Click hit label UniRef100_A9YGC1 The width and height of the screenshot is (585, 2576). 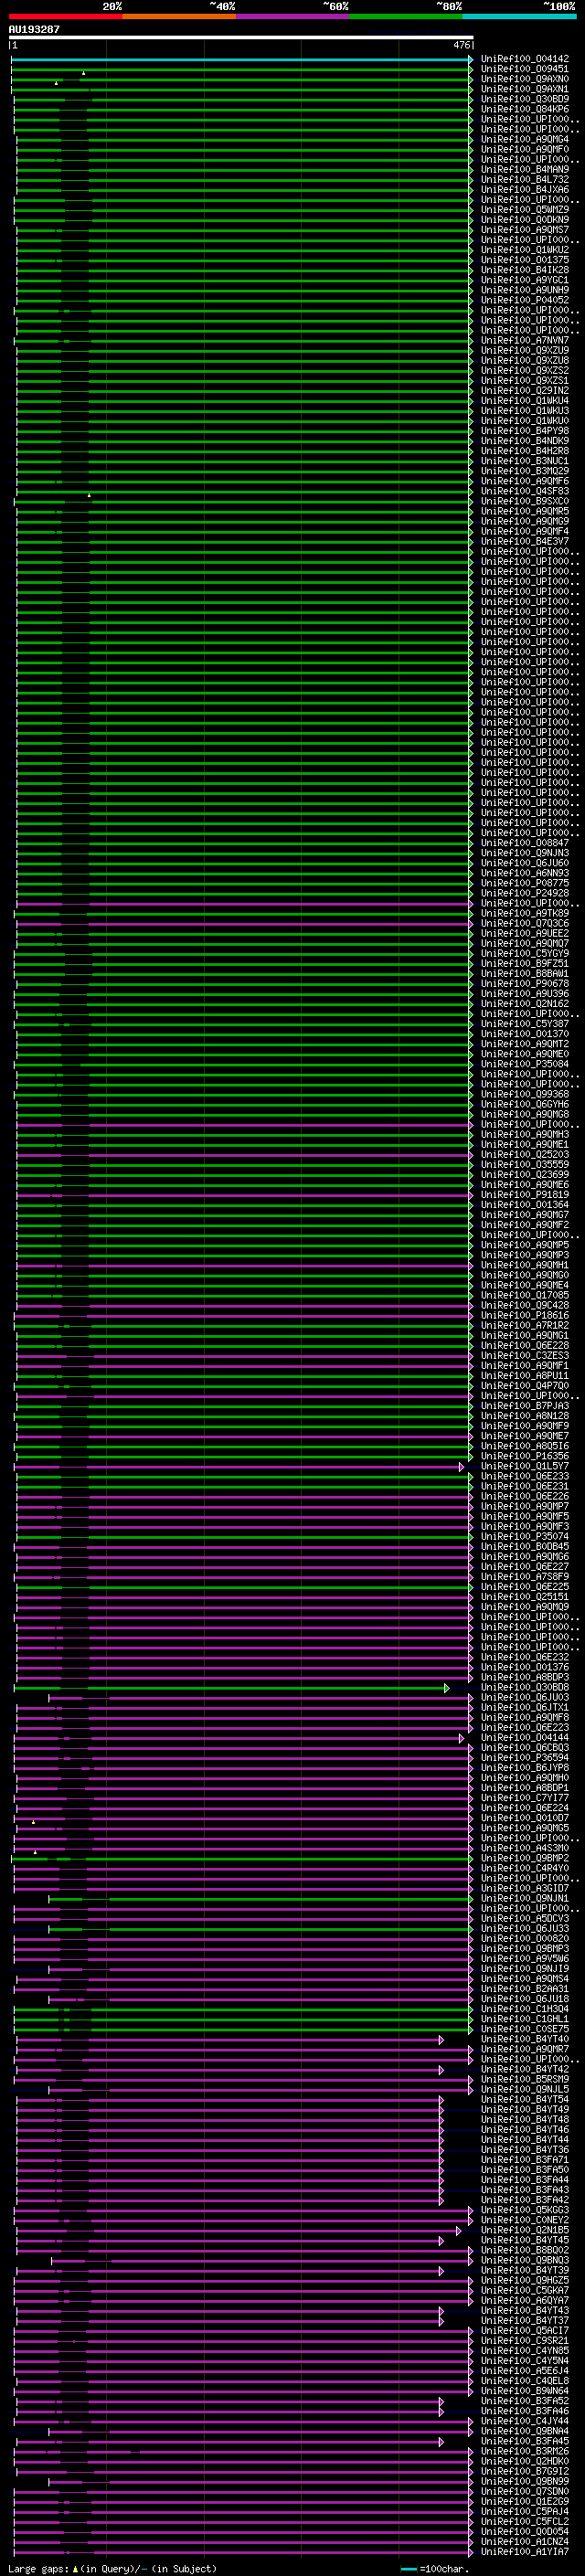click(525, 280)
